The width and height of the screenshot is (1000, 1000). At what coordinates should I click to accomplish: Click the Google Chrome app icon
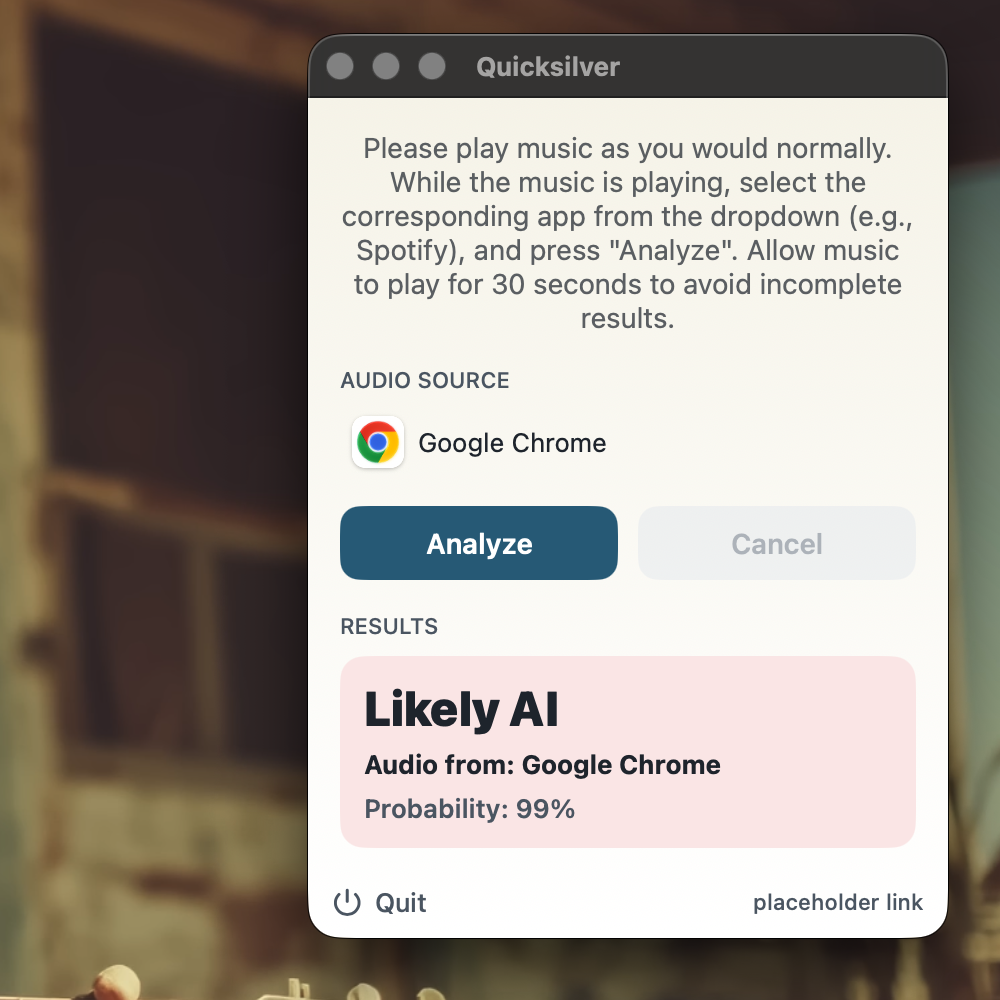tap(378, 442)
